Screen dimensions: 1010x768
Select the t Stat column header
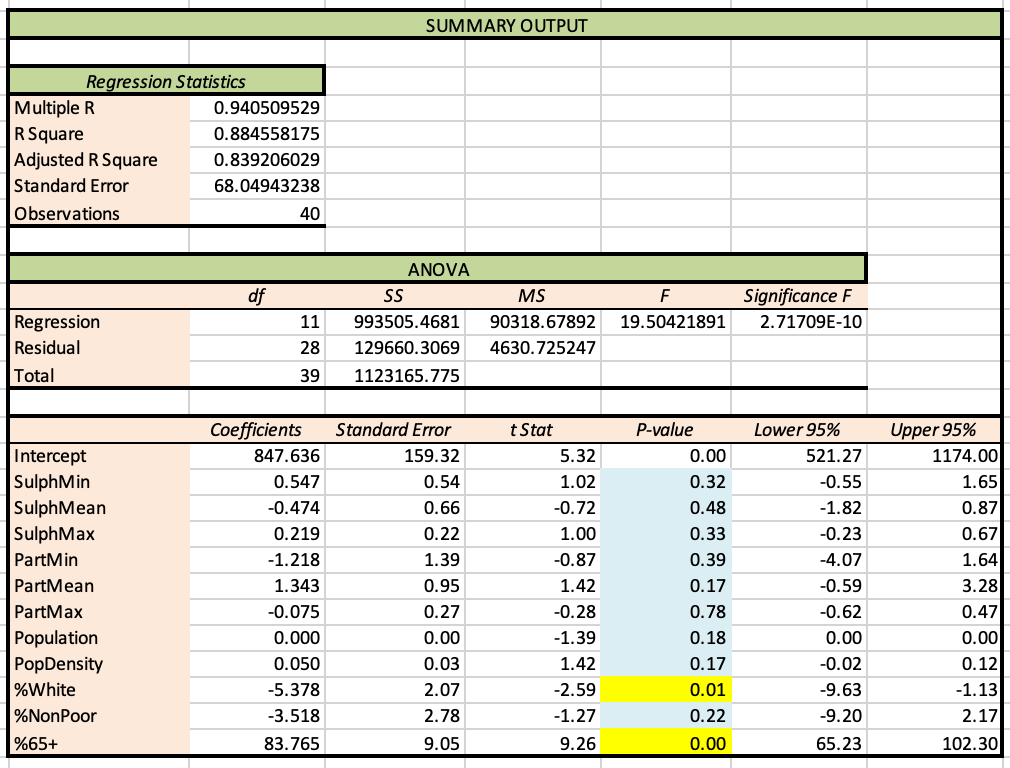coord(533,430)
